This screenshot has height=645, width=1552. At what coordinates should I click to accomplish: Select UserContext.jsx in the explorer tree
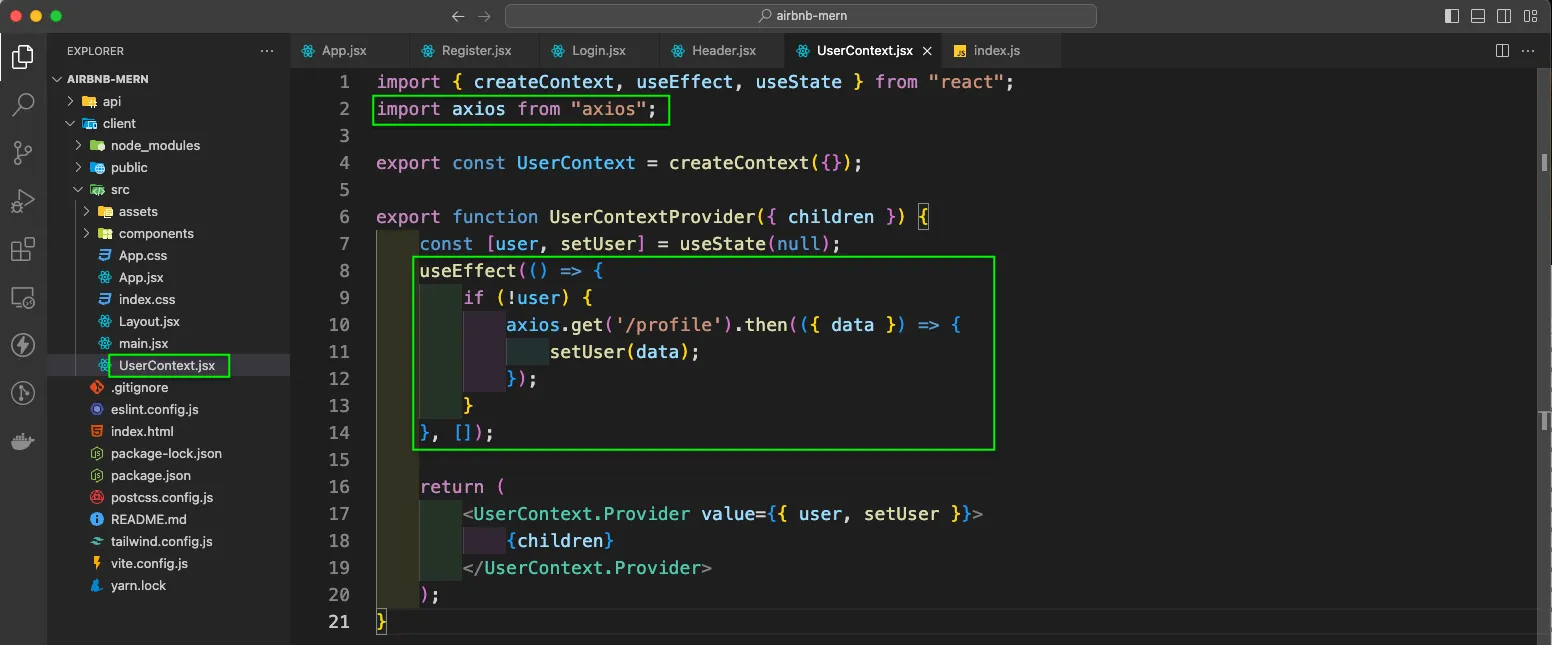click(169, 365)
